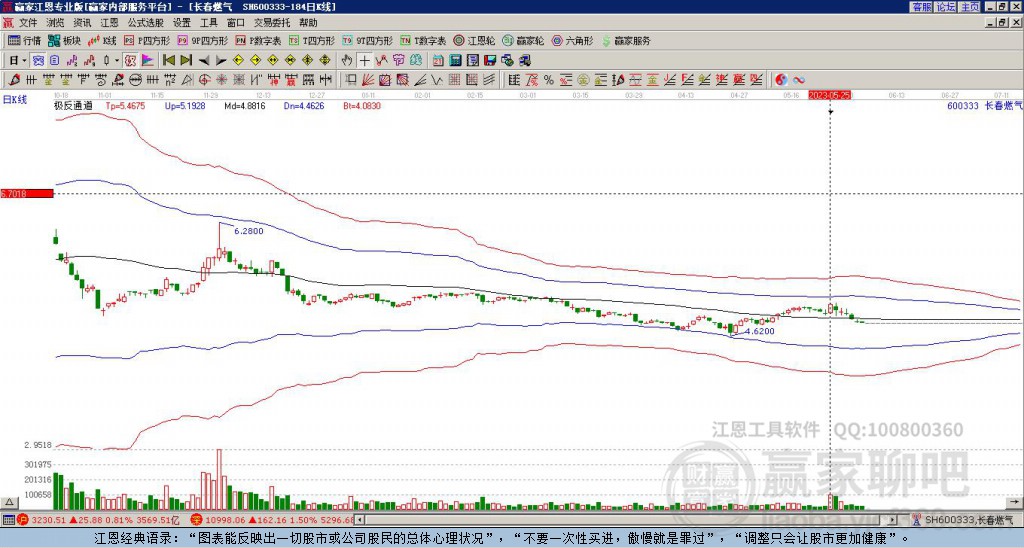The image size is (1024, 548).
Task: Open the calculator icon
Action: pos(455,60)
